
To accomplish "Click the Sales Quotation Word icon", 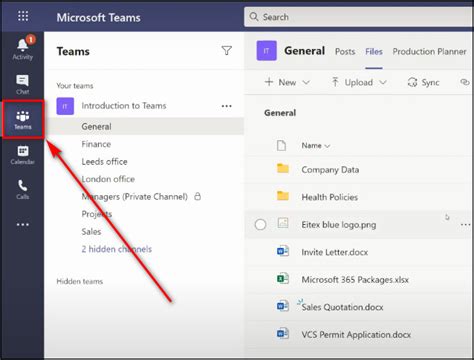I will point(283,306).
